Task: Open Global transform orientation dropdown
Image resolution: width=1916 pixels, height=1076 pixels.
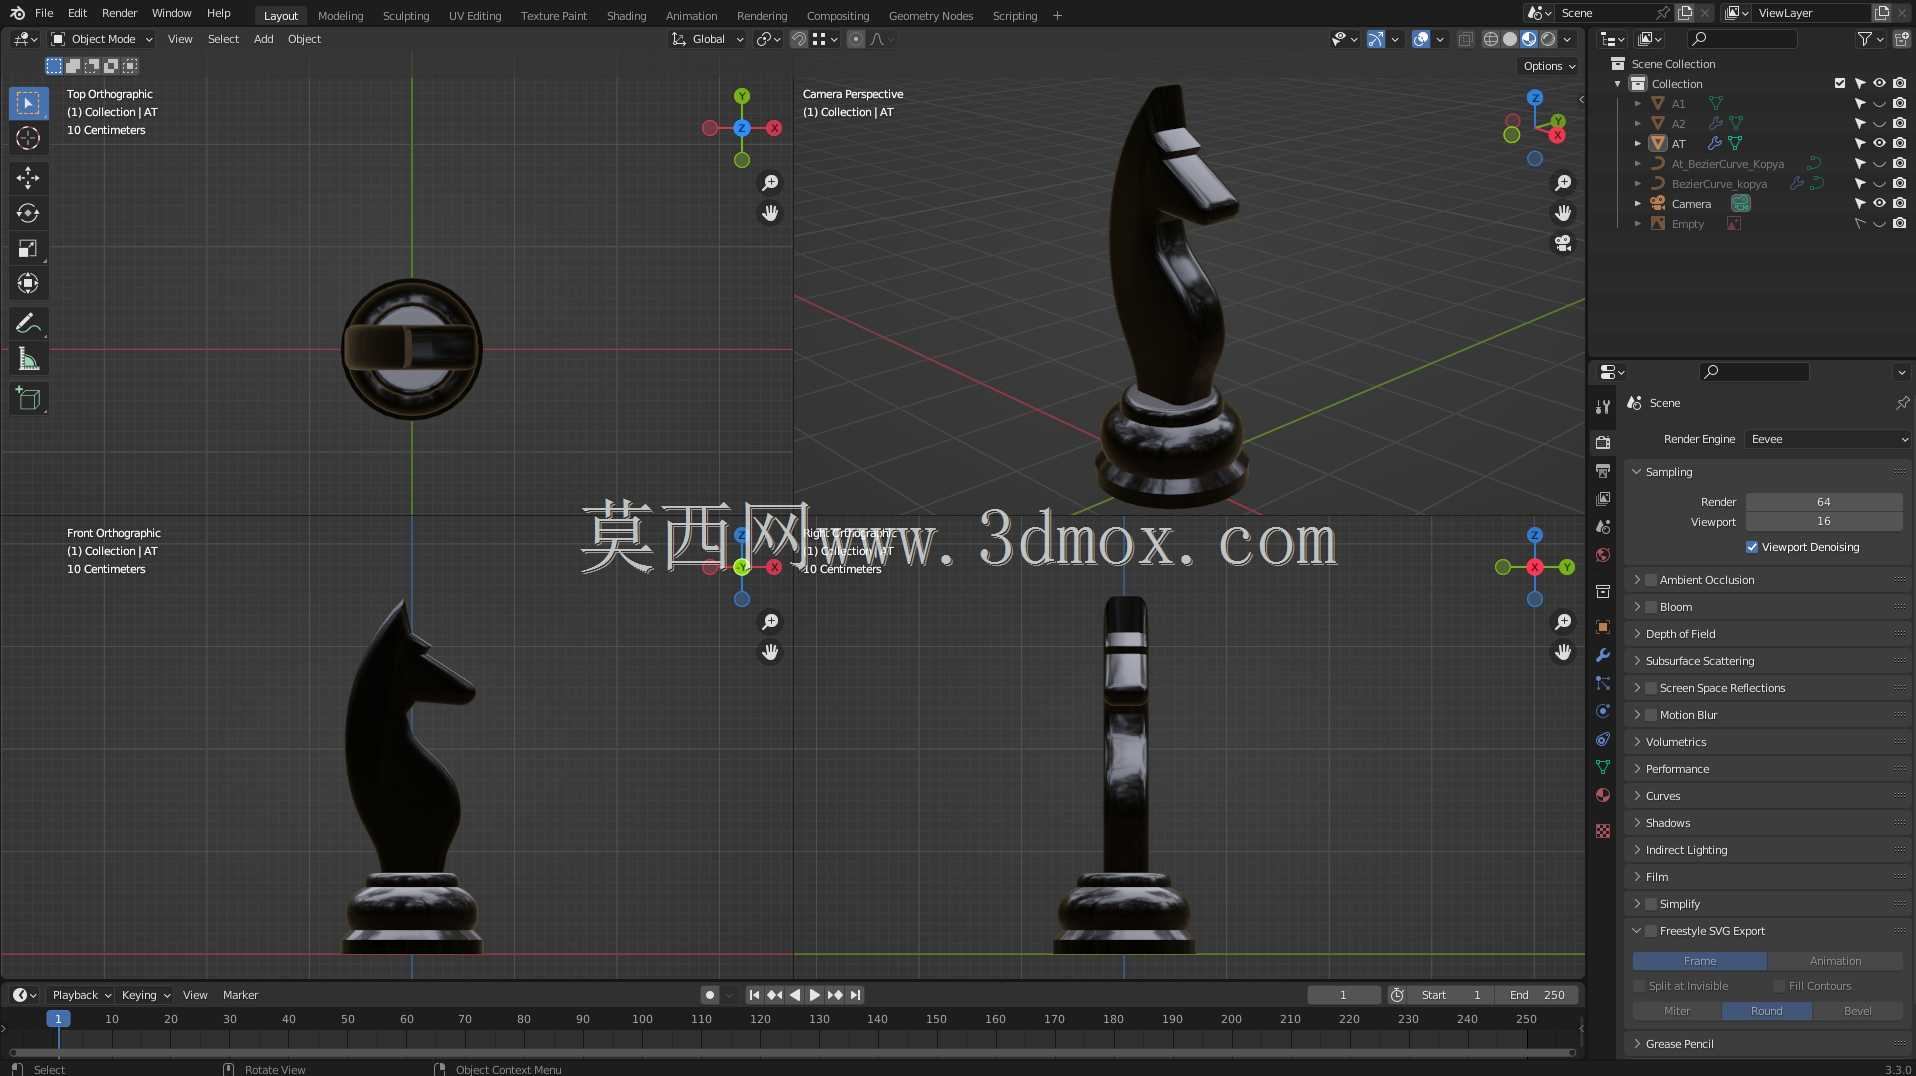Action: coord(708,39)
